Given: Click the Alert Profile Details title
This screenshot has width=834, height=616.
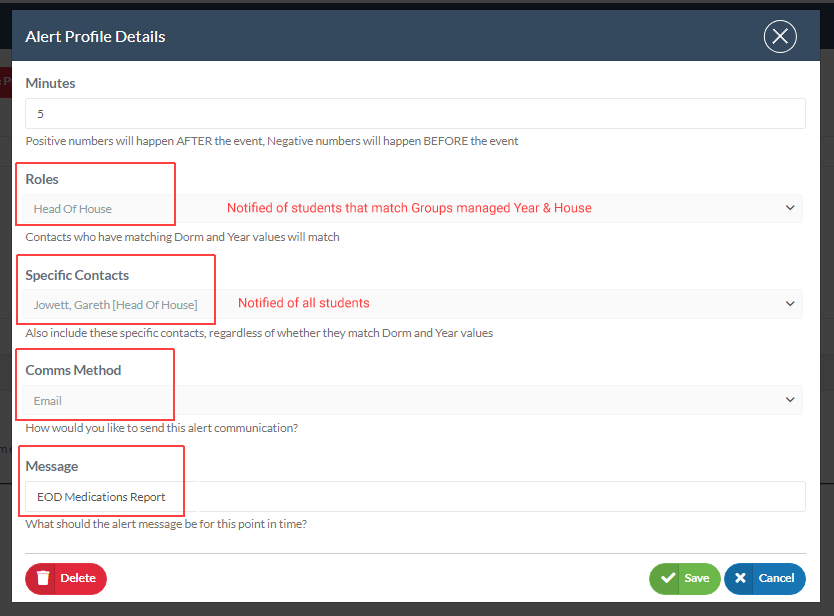Looking at the screenshot, I should coord(95,37).
